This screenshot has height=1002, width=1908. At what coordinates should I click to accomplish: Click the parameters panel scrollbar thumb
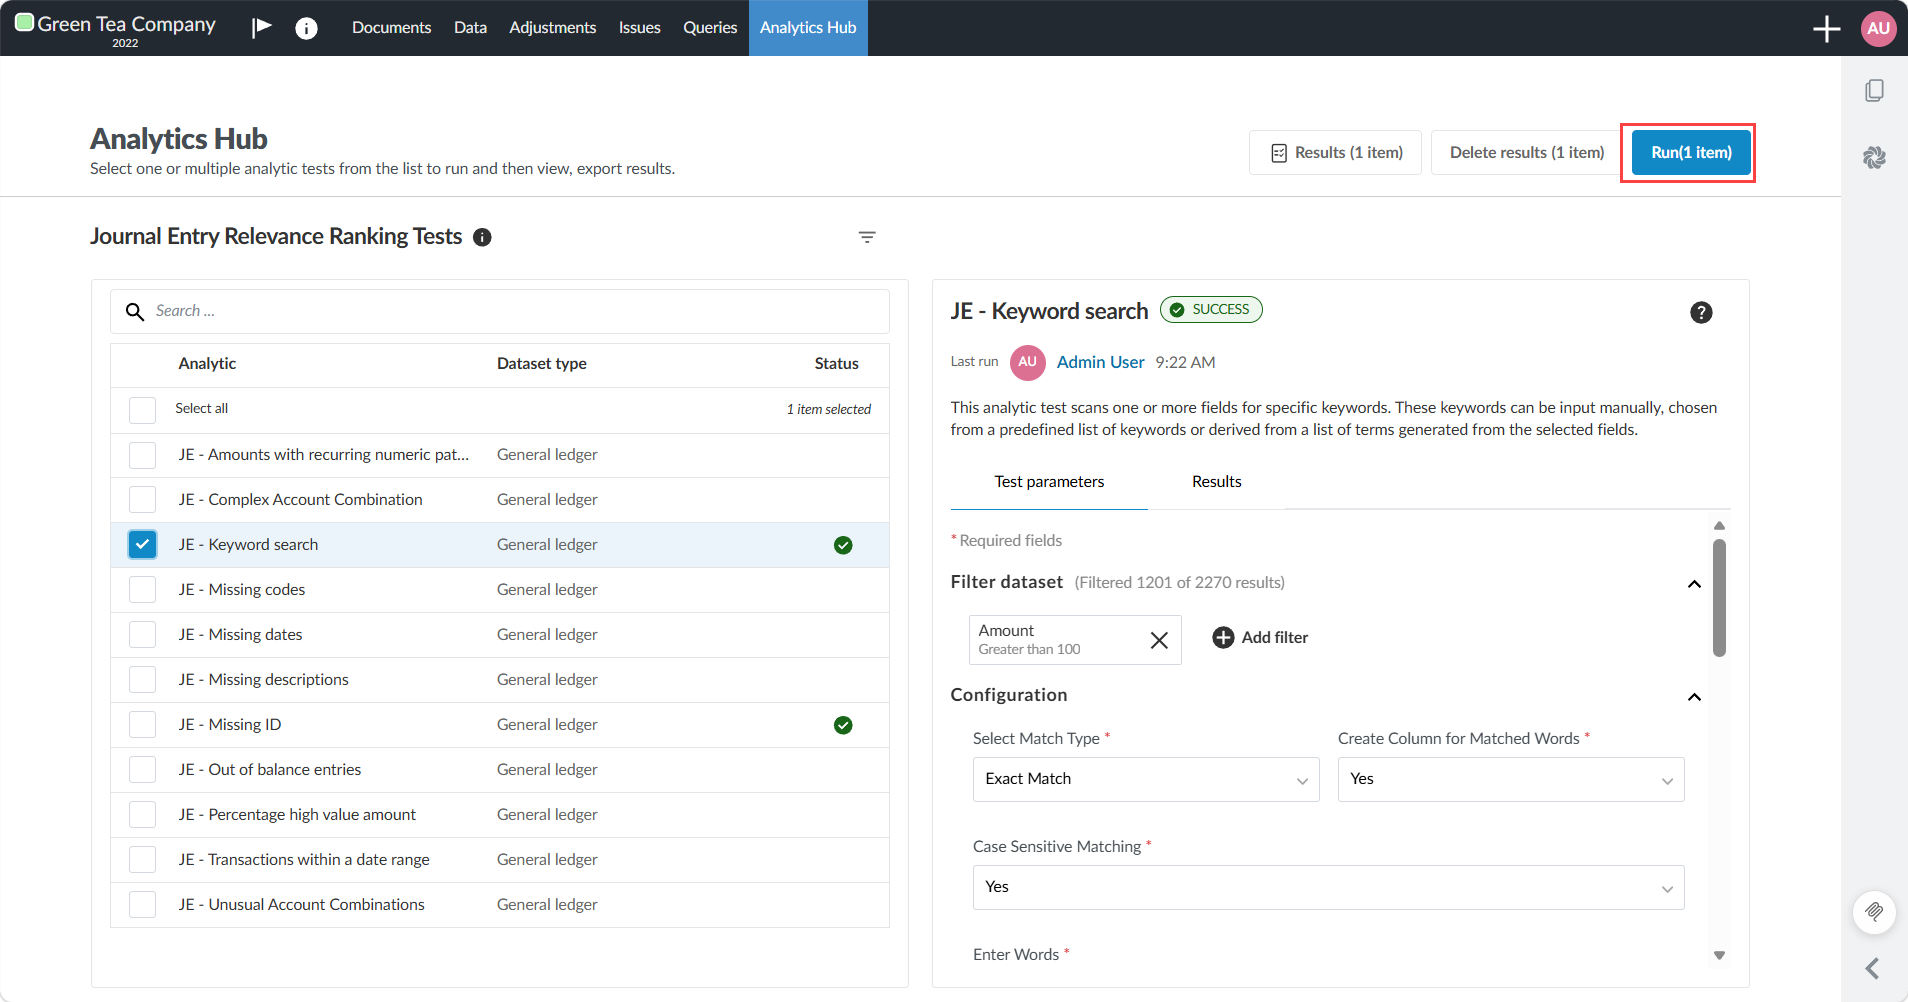pyautogui.click(x=1719, y=598)
